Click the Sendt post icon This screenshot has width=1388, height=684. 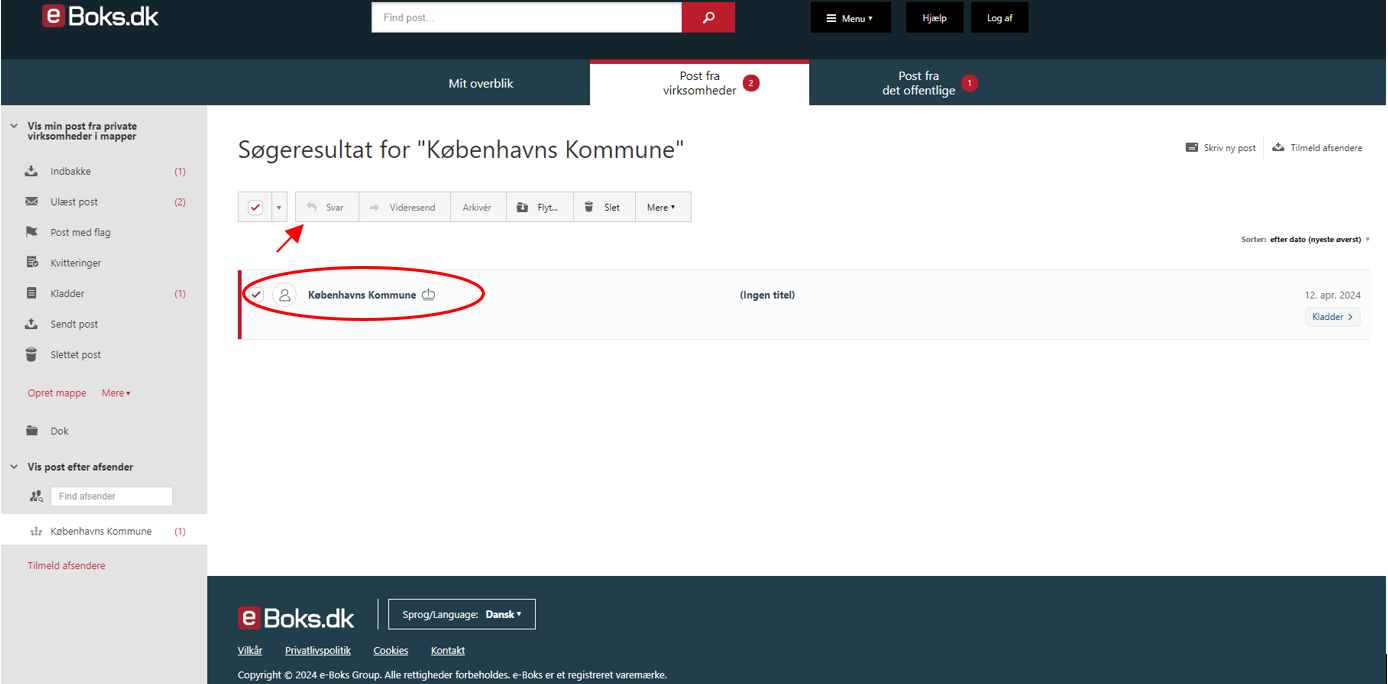point(31,324)
